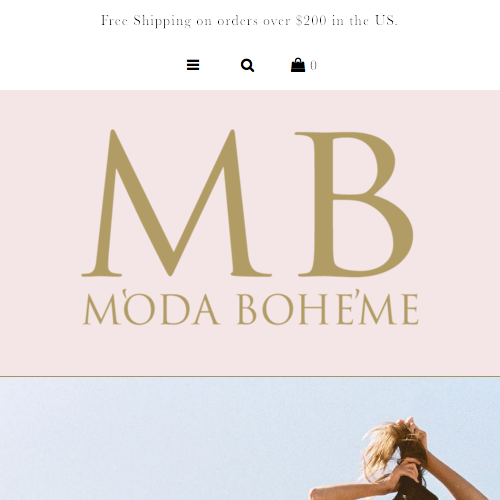Click the large gold "B" logo letter
Screen dimensions: 500x500
tap(354, 204)
